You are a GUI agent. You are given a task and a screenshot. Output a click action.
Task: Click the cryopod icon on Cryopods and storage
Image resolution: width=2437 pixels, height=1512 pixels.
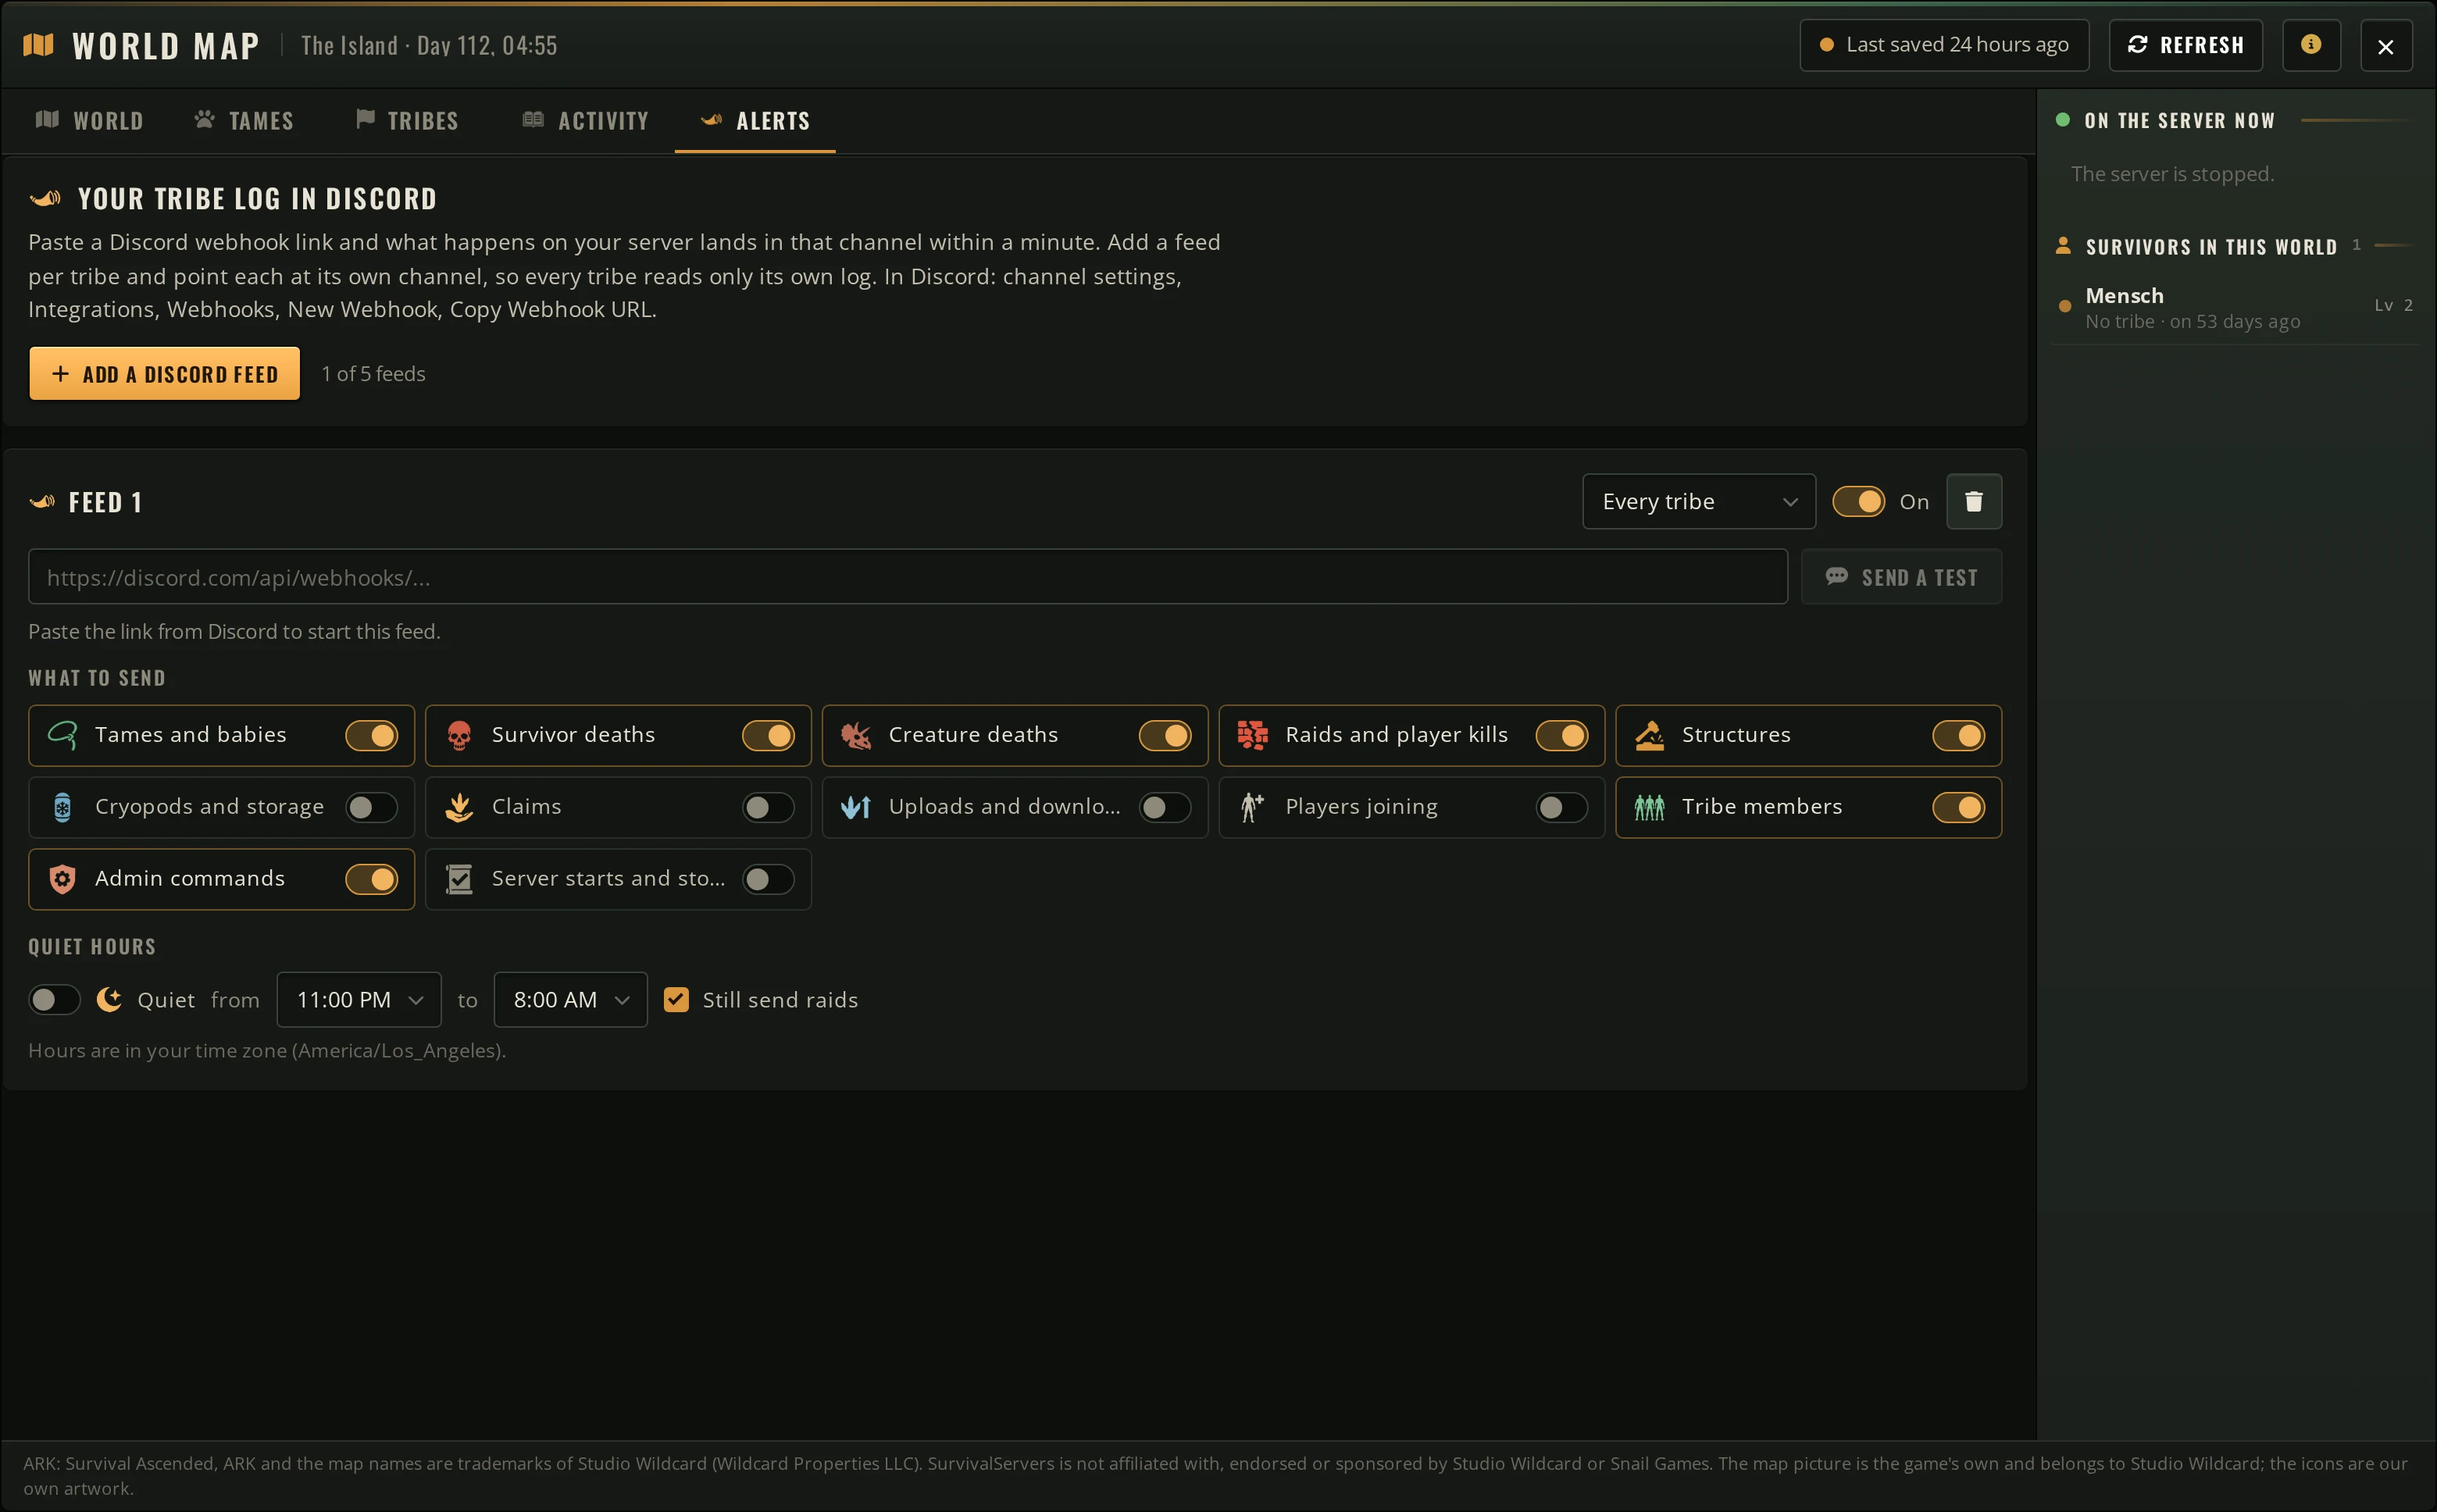tap(62, 807)
